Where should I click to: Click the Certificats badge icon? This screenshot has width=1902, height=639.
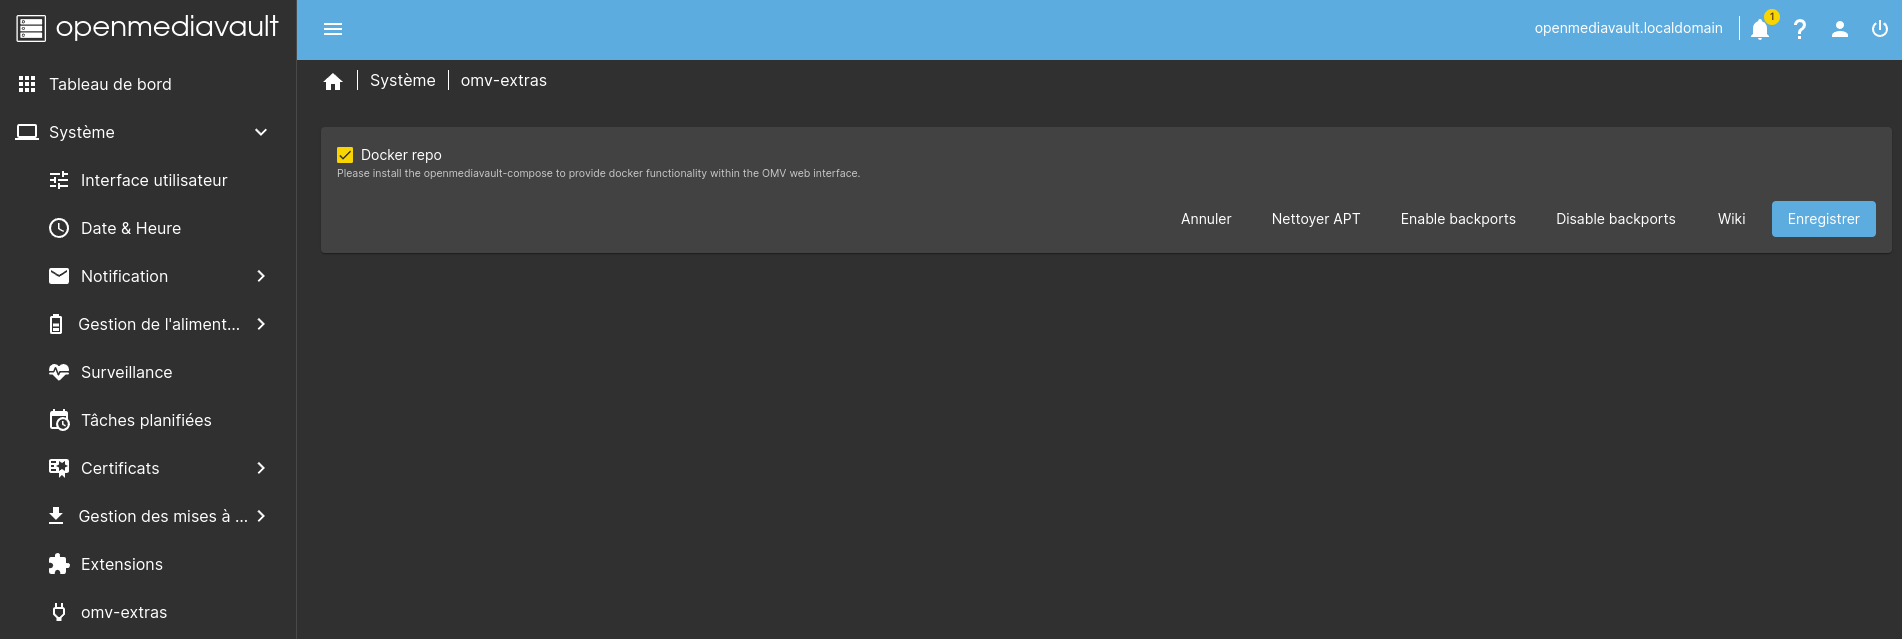tap(59, 468)
